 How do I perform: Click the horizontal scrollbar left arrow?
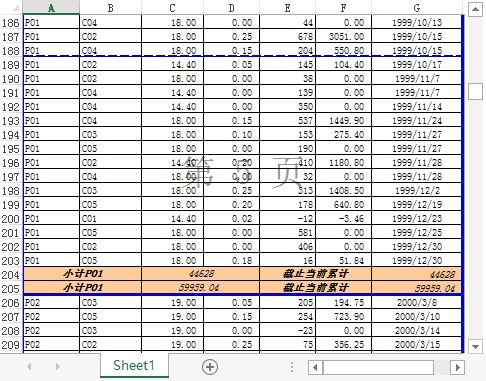[315, 367]
